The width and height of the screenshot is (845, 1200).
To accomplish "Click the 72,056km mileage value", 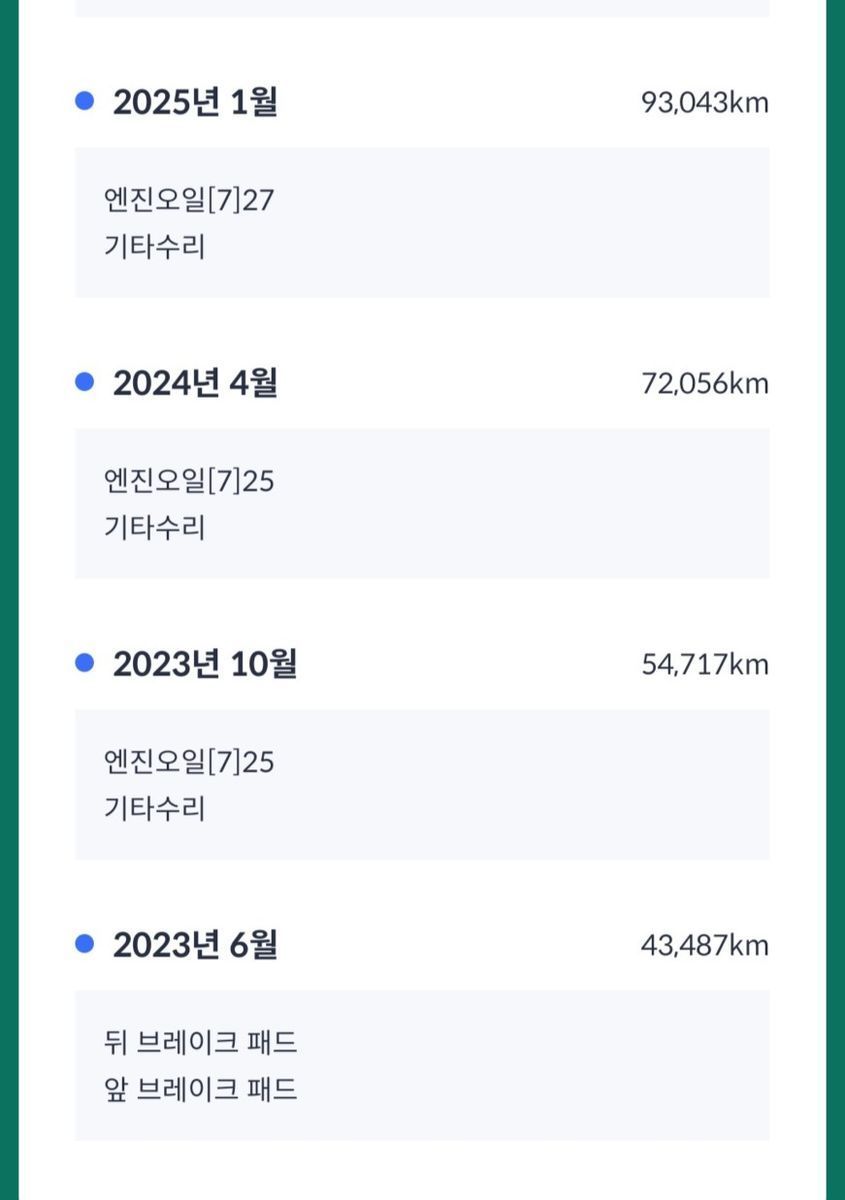I will coord(705,383).
